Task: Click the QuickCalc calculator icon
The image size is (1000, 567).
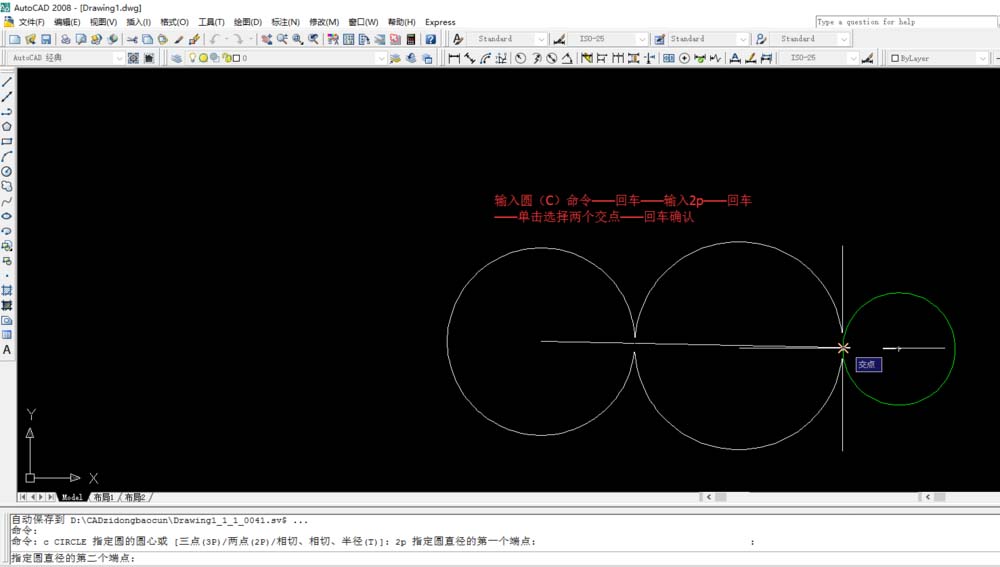Action: (x=411, y=40)
